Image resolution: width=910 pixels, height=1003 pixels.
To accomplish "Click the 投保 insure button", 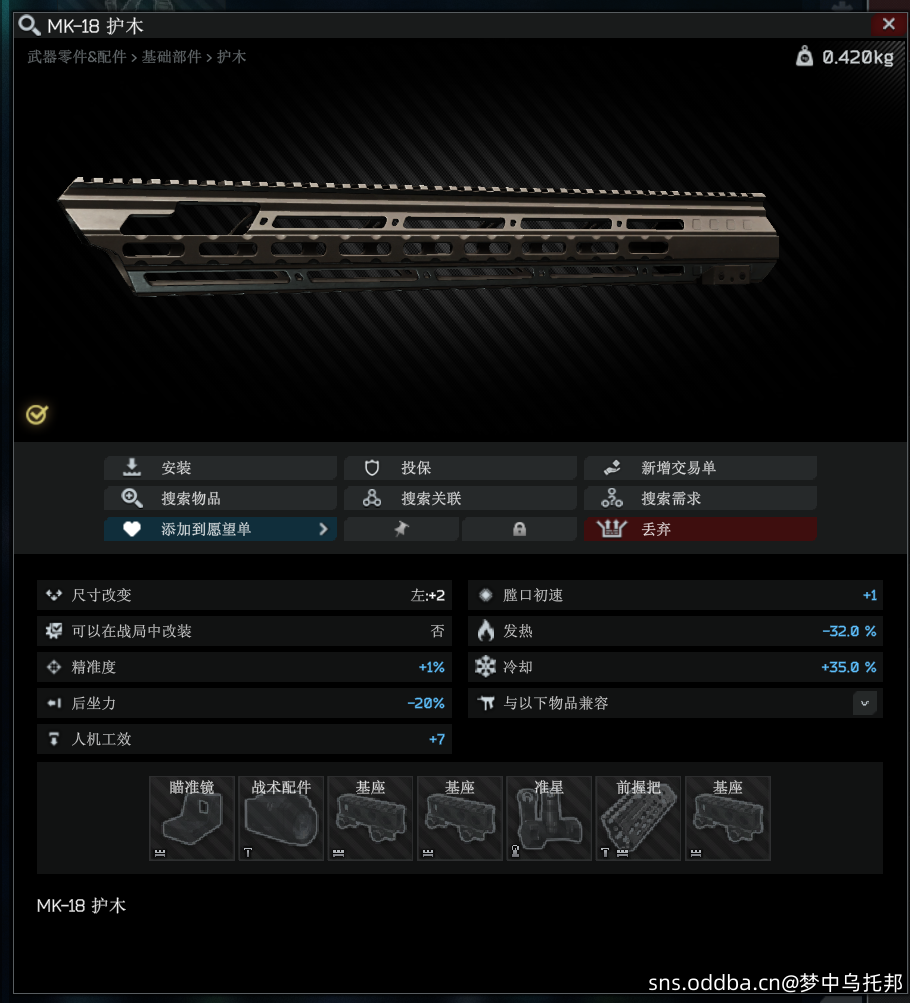I will click(460, 468).
